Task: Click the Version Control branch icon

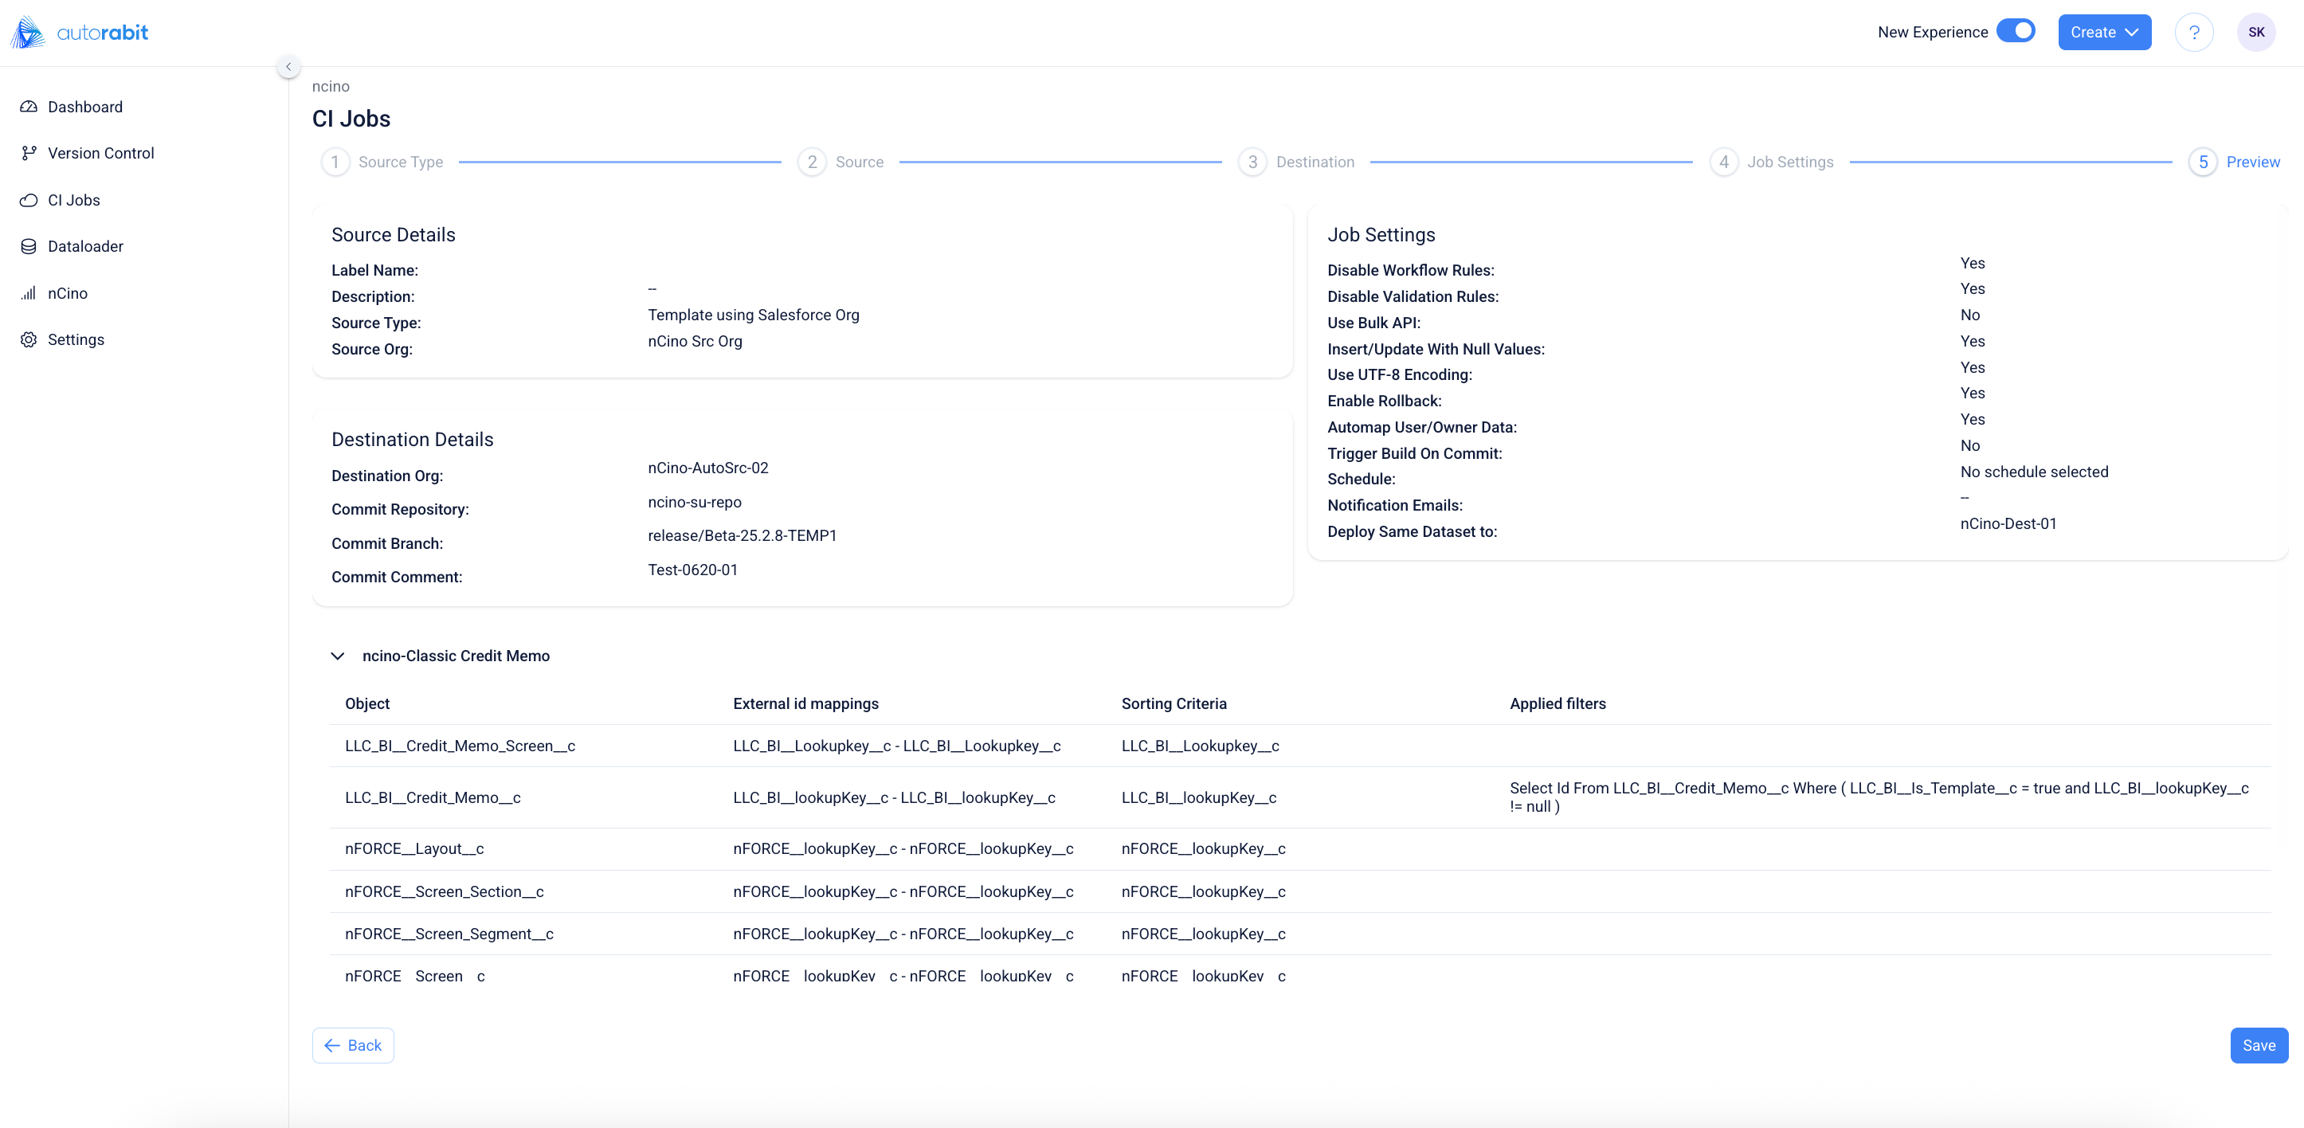Action: [29, 153]
